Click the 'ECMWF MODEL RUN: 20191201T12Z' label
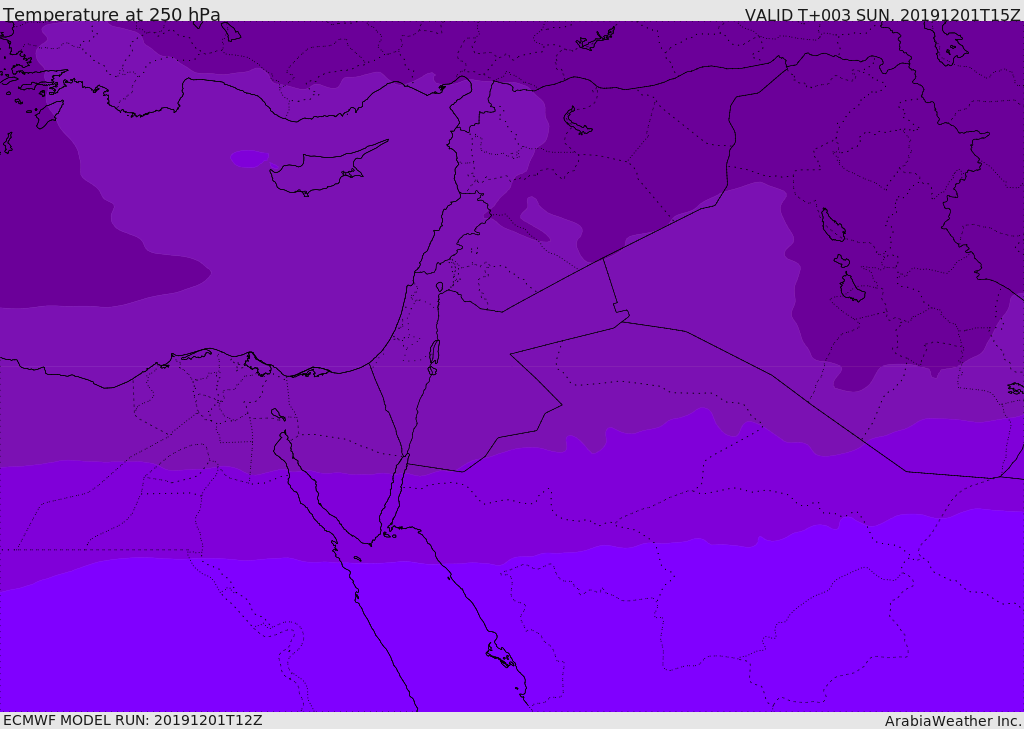This screenshot has height=729, width=1024. pos(133,720)
